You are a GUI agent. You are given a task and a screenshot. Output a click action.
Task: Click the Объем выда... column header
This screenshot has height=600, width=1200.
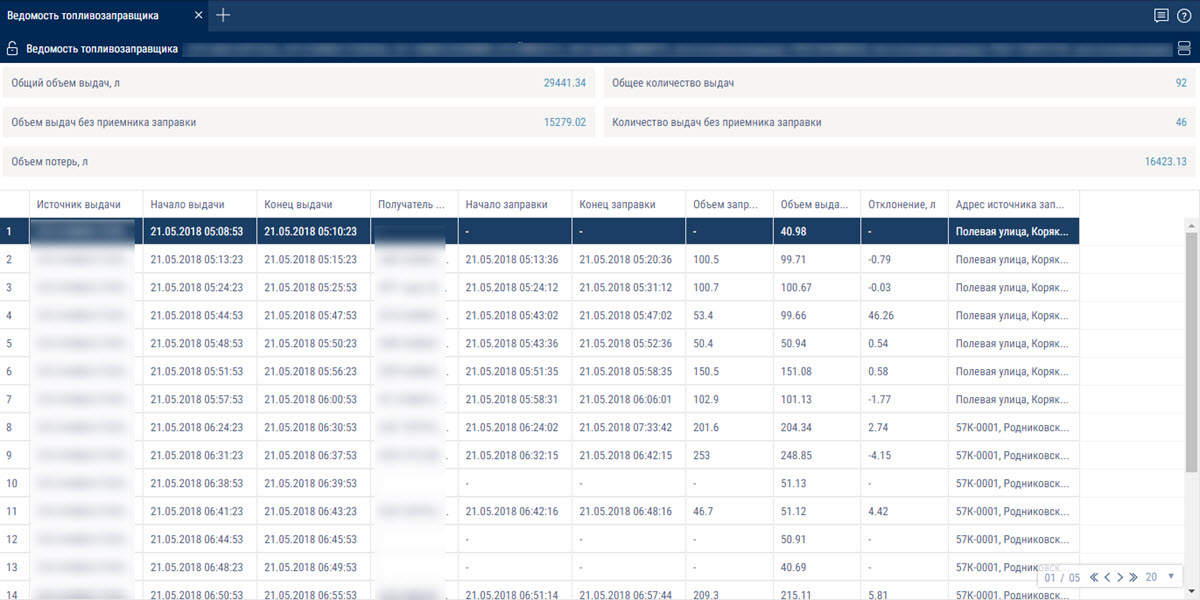[817, 204]
